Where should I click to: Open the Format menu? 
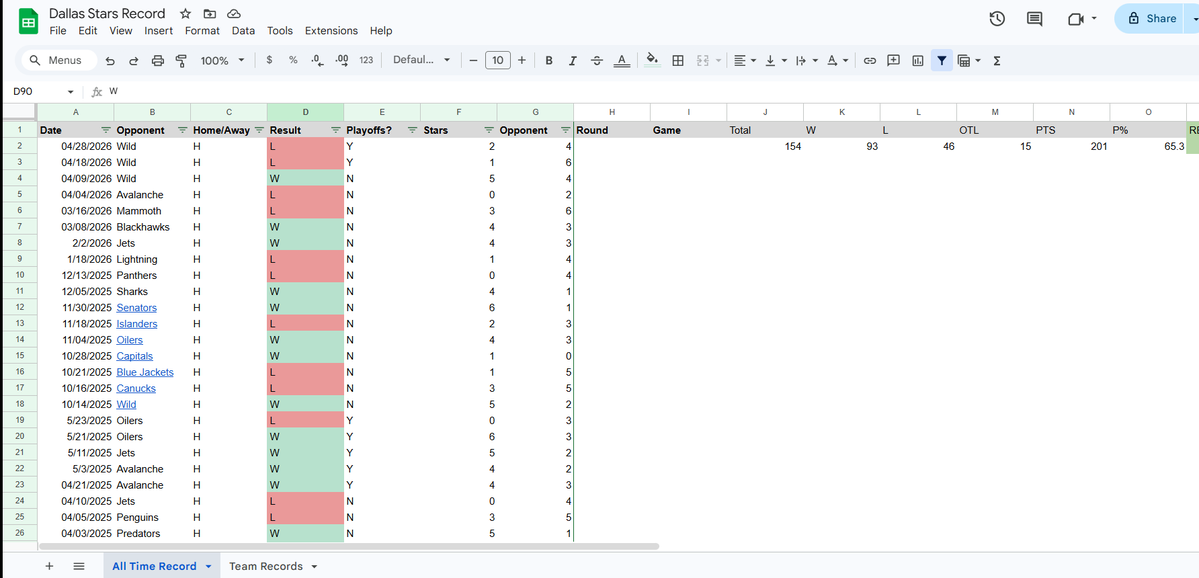[x=202, y=31]
